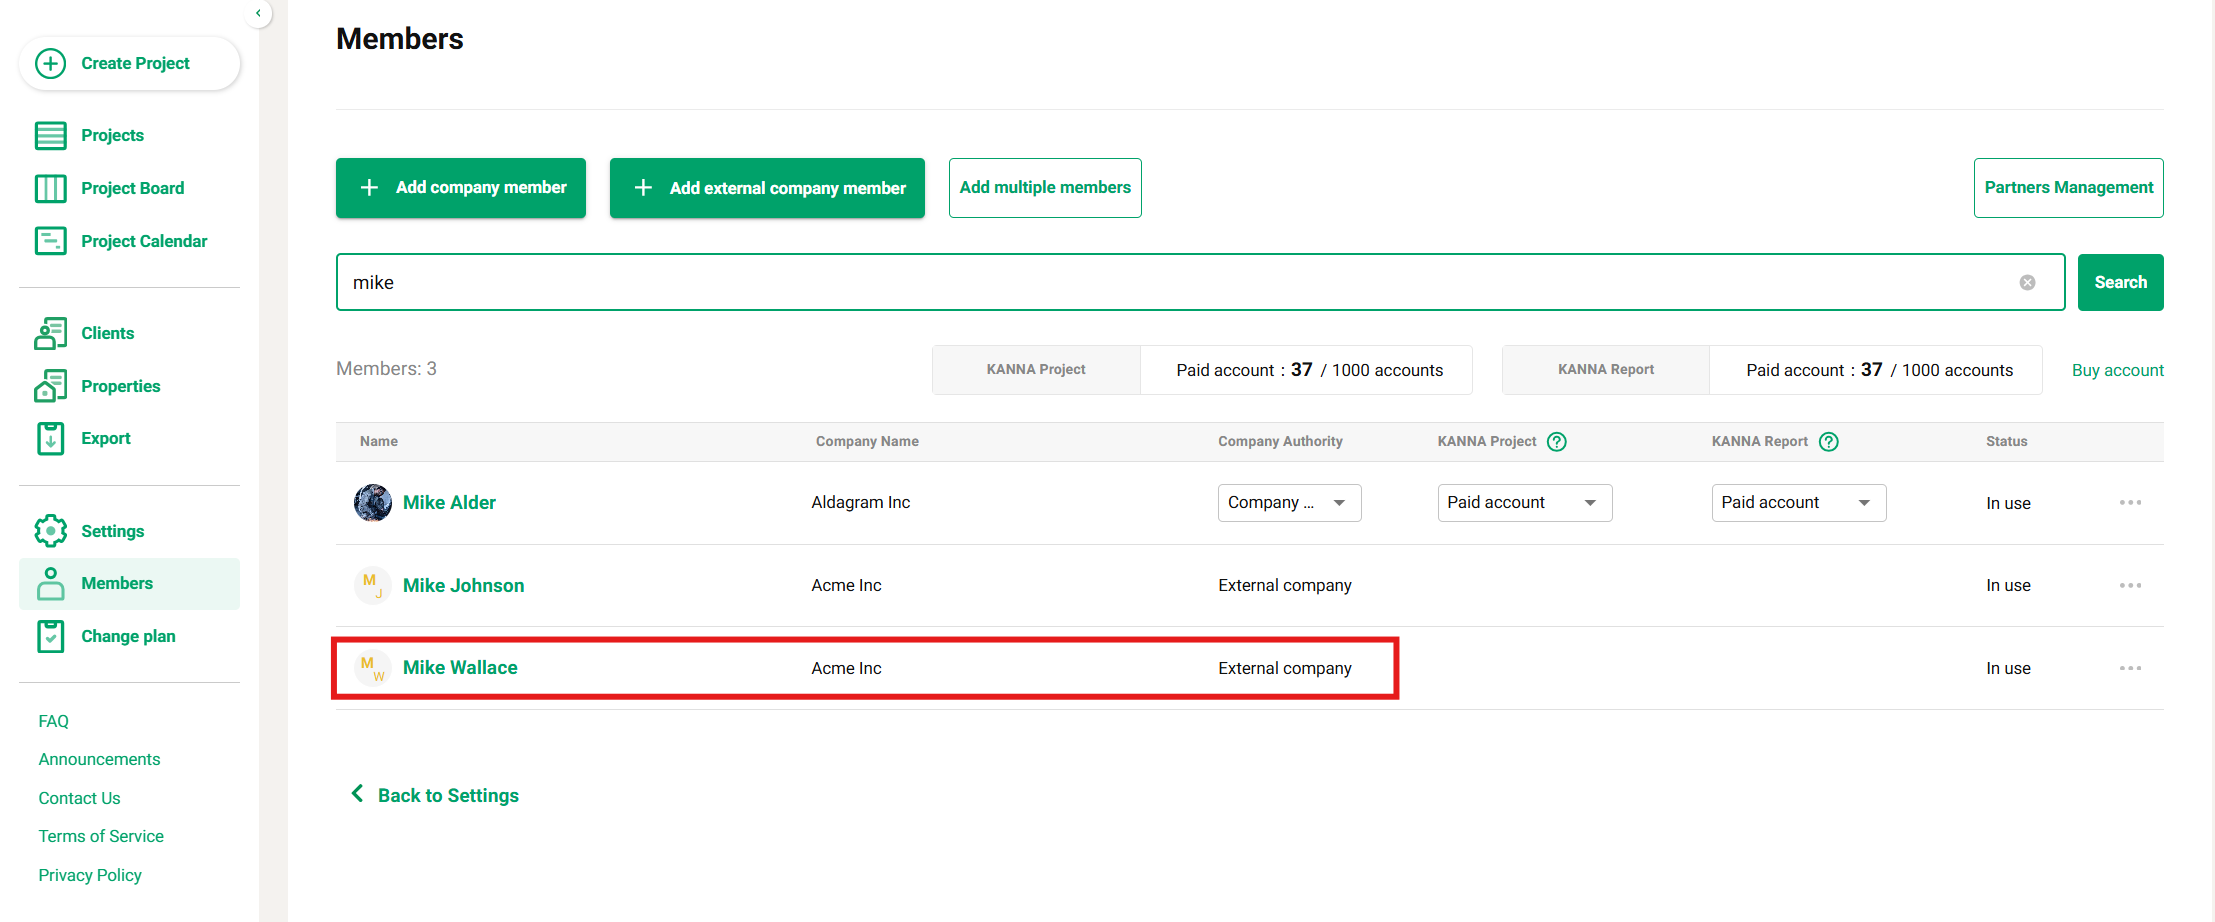Open Properties via its house icon

pos(50,386)
